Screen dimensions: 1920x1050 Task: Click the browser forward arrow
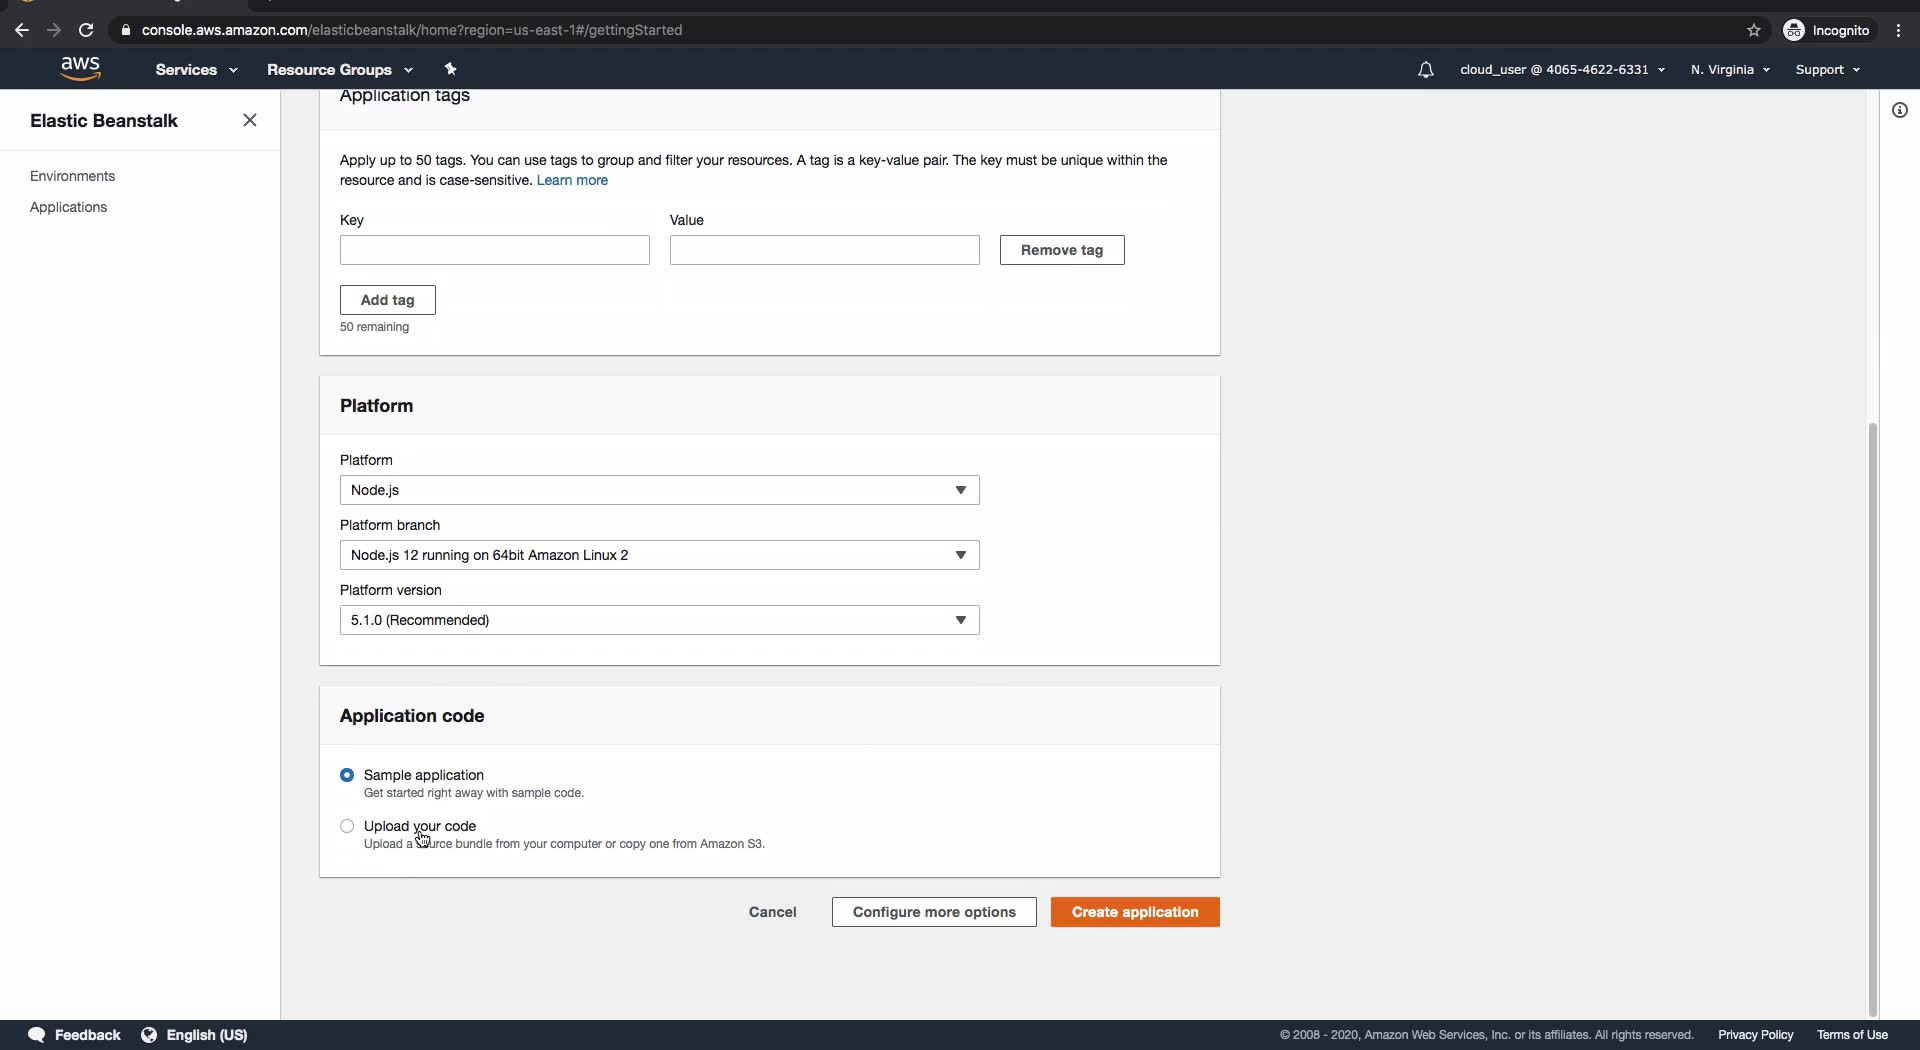click(54, 30)
